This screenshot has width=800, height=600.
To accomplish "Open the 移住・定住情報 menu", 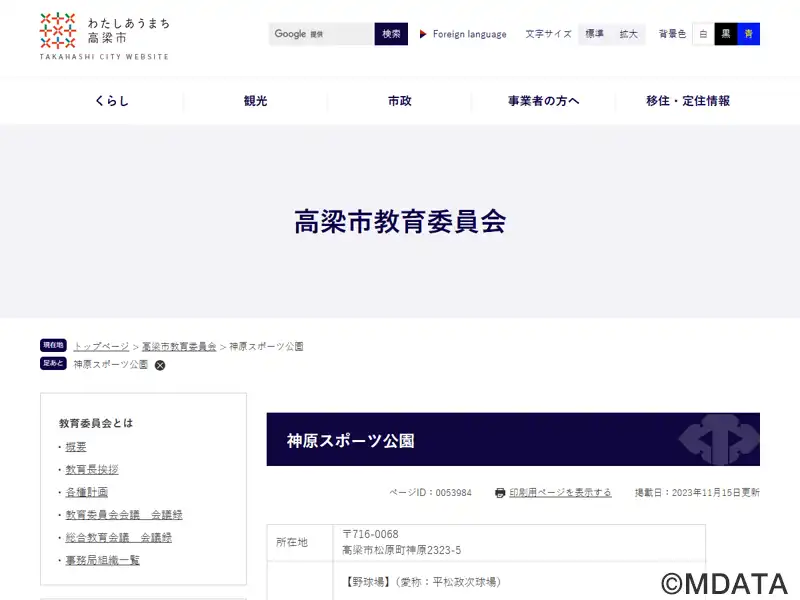I will point(688,101).
